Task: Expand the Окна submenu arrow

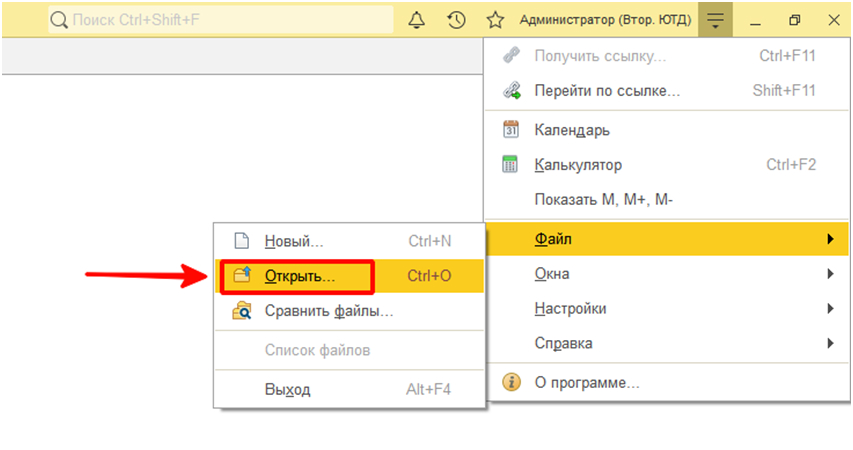Action: click(x=830, y=274)
